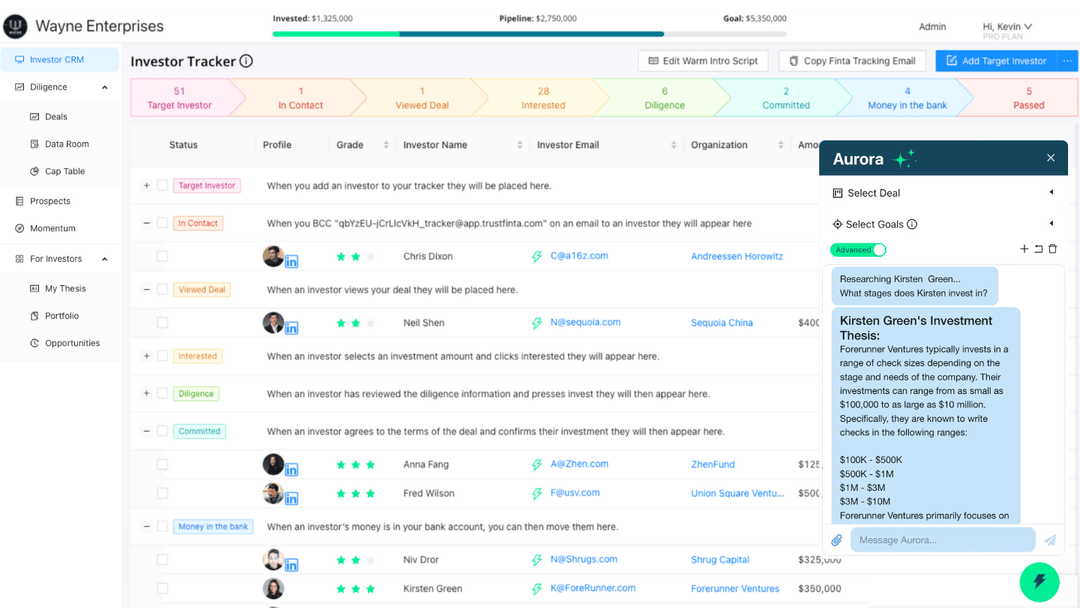The image size is (1080, 608).
Task: Click the Message Aurora input field
Action: click(x=942, y=540)
